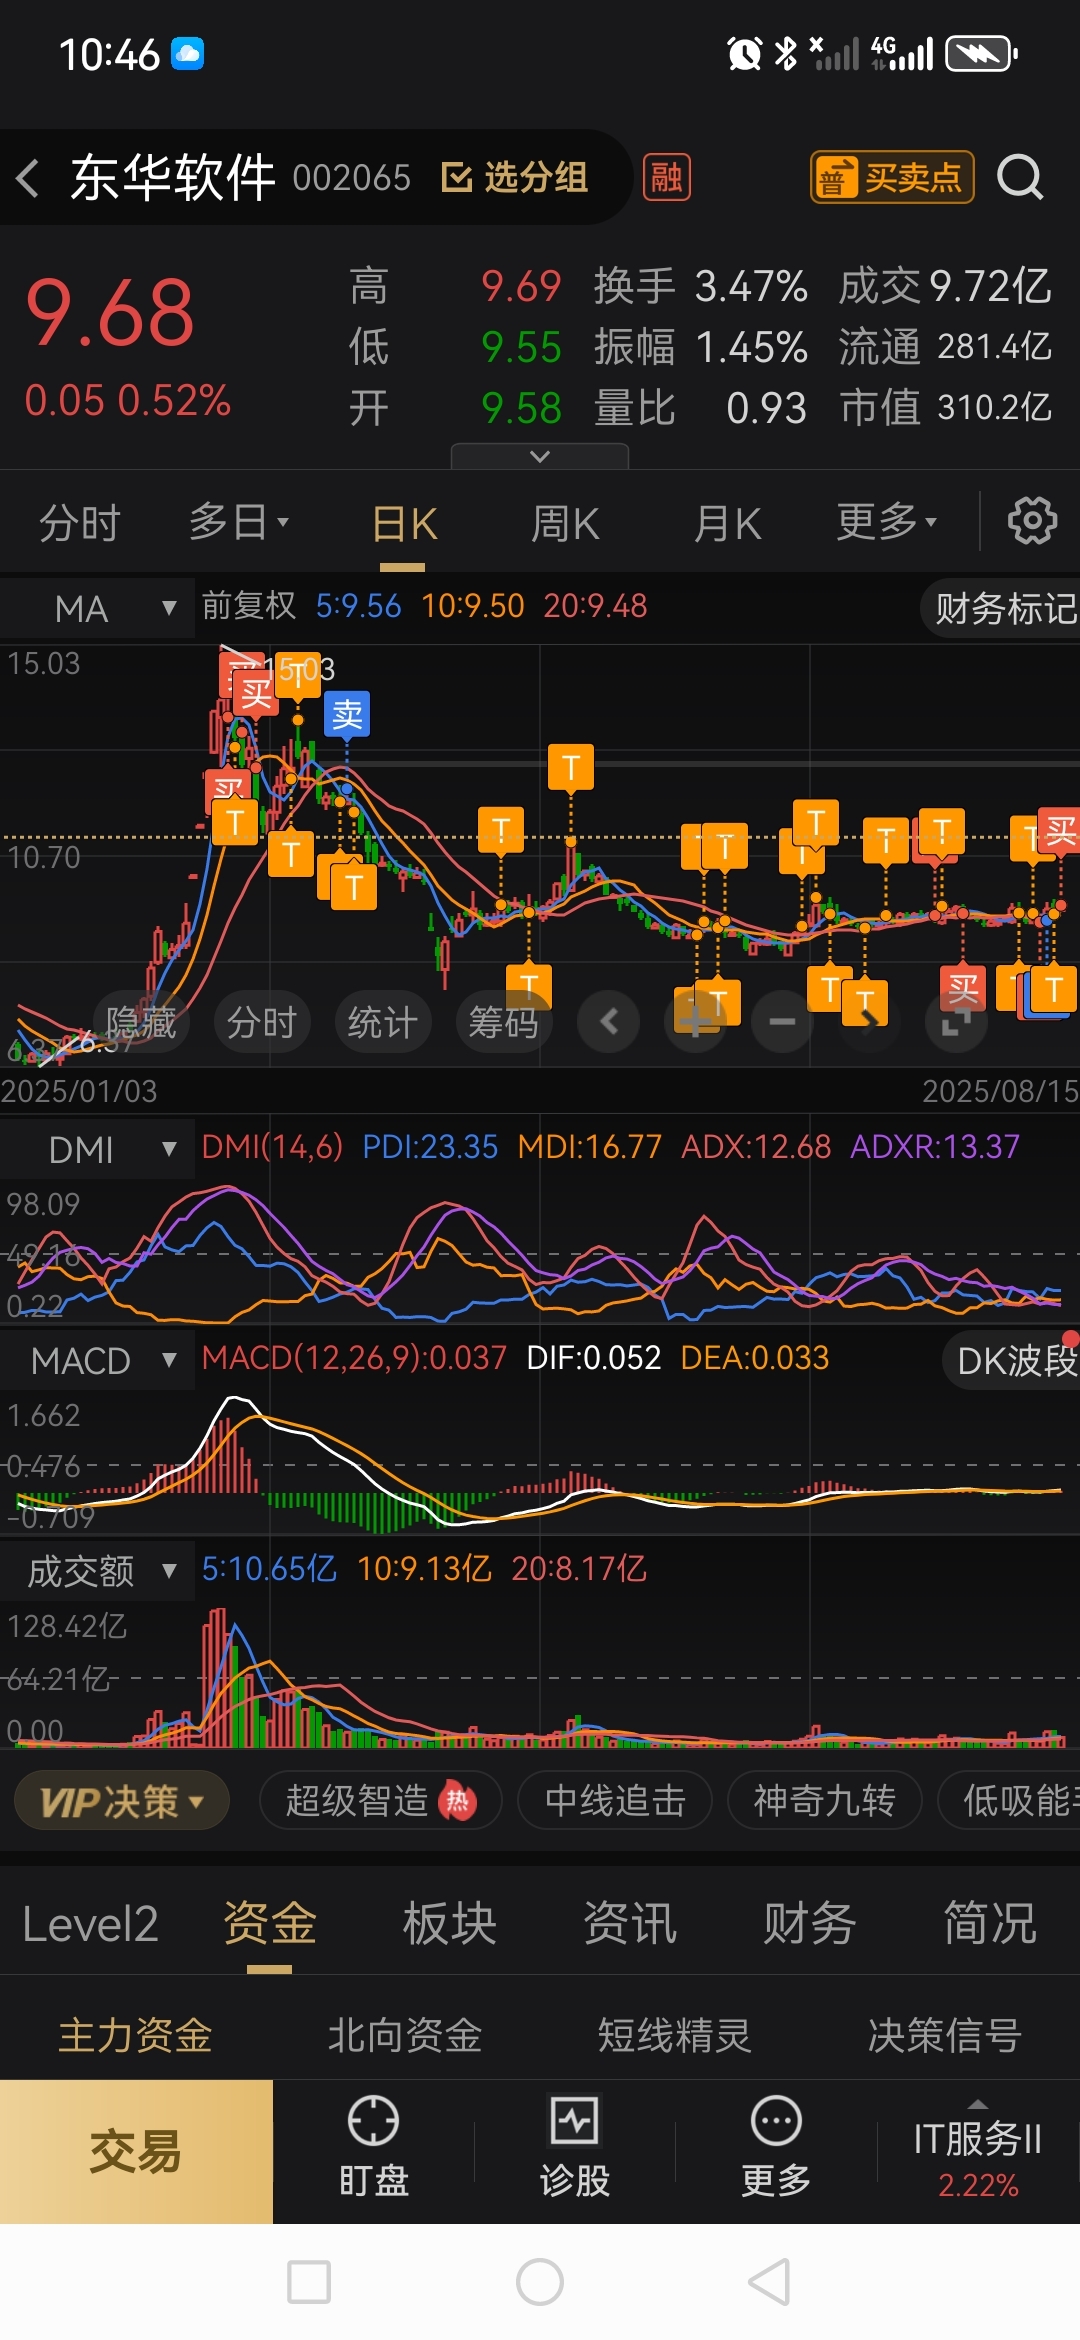Hide chart markers with 隐藏
1080x2340 pixels.
point(141,1022)
